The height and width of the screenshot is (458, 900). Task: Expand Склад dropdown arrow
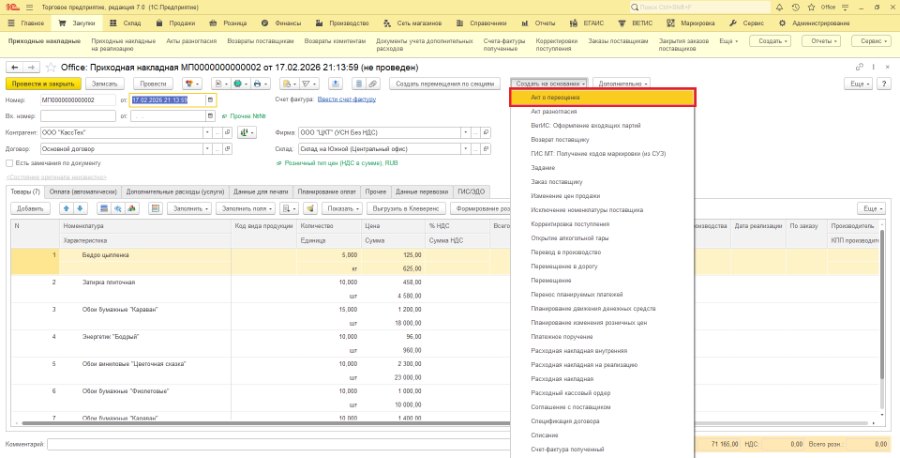(465, 149)
